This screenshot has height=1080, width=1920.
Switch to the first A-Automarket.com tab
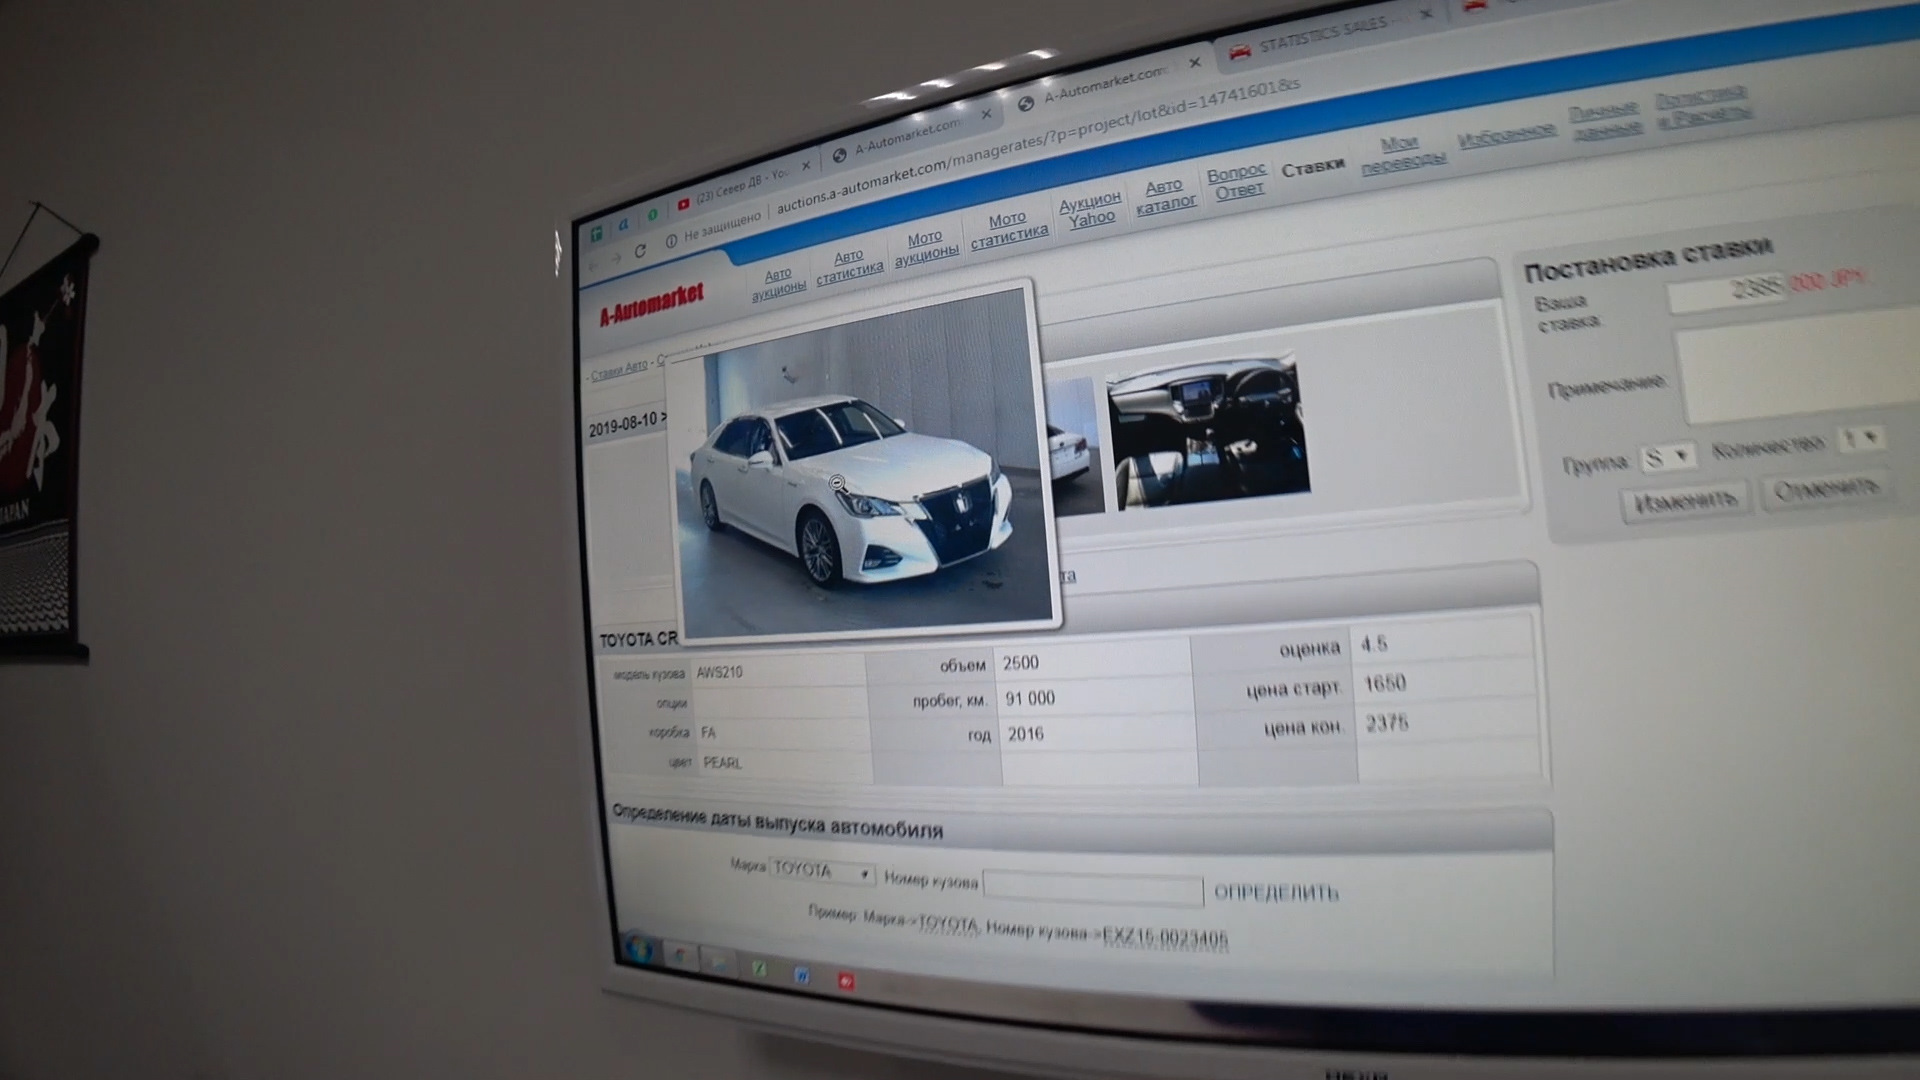click(905, 136)
